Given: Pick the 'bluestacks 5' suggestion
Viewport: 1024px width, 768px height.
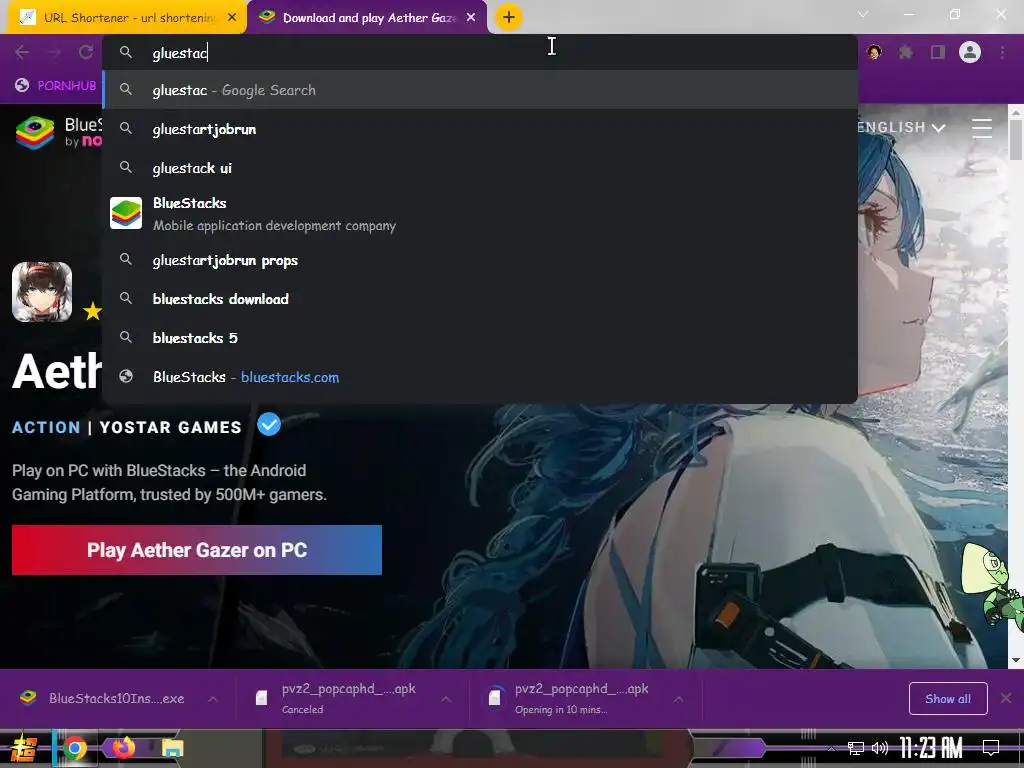Looking at the screenshot, I should point(480,338).
